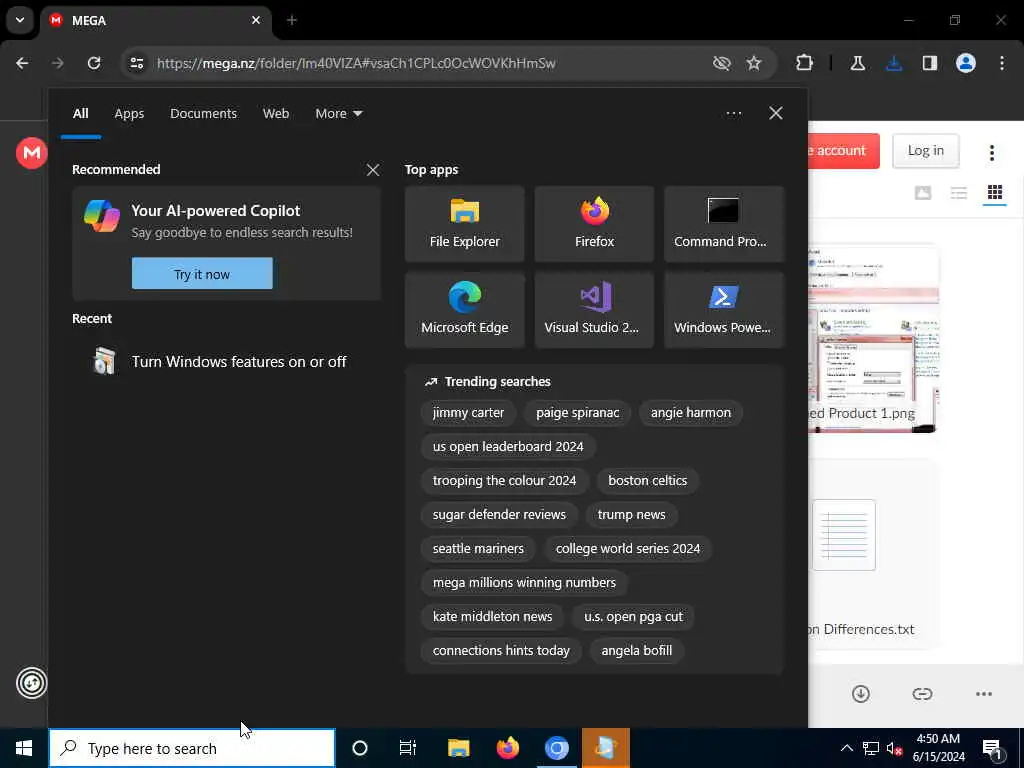Screen dimensions: 1024x768
Task: Open Cortana circle icon in taskbar
Action: pyautogui.click(x=360, y=748)
